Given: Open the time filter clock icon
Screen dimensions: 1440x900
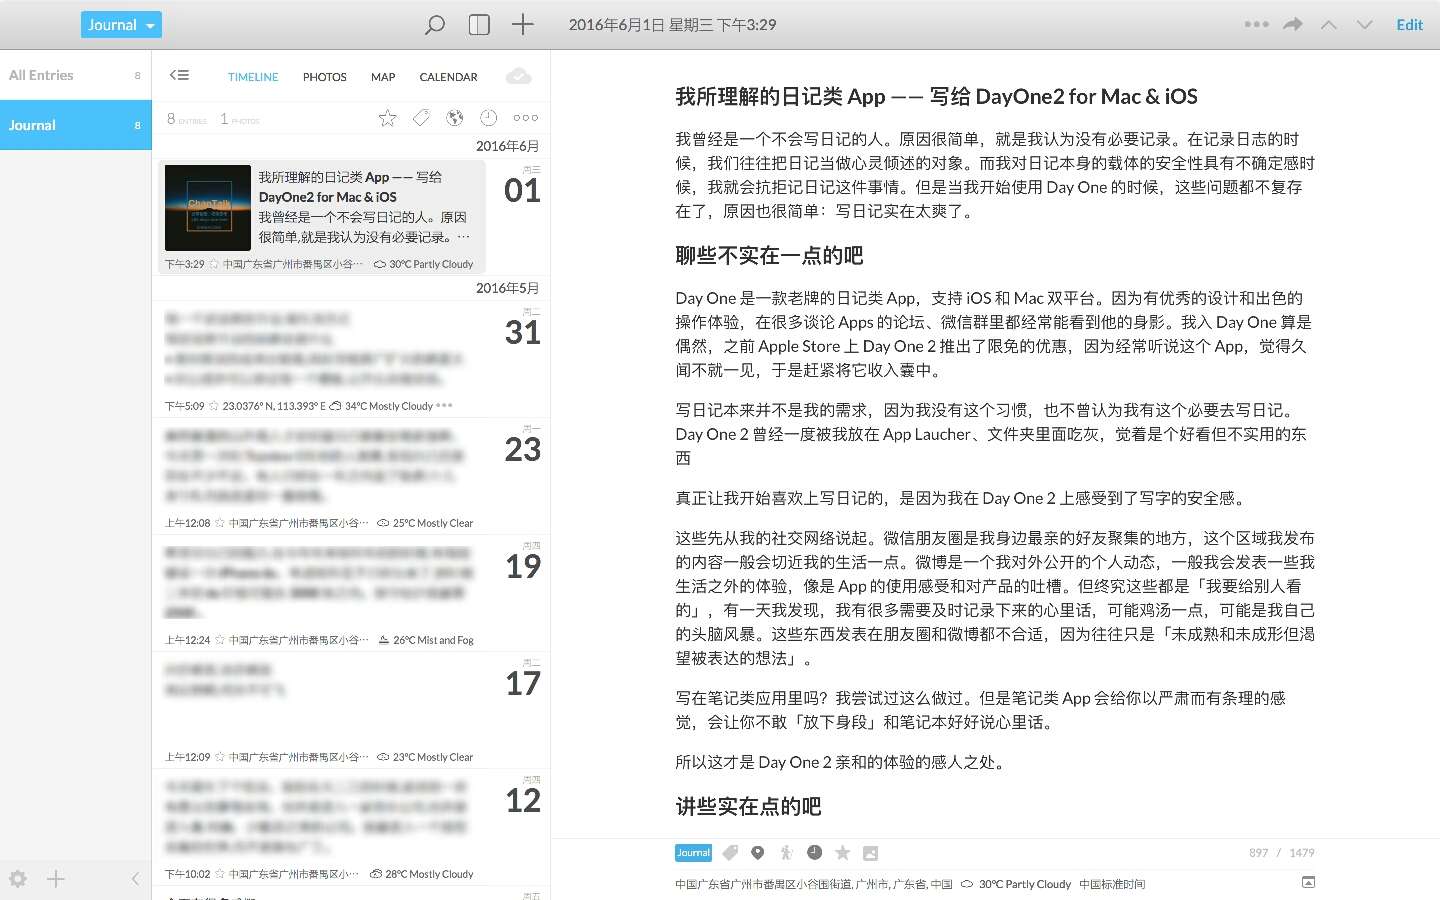Looking at the screenshot, I should 488,117.
